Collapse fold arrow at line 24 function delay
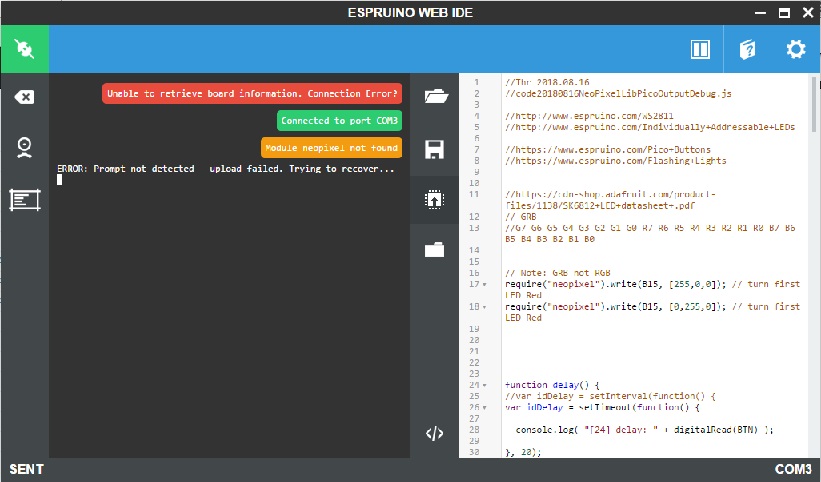This screenshot has height=482, width=821. [484, 385]
